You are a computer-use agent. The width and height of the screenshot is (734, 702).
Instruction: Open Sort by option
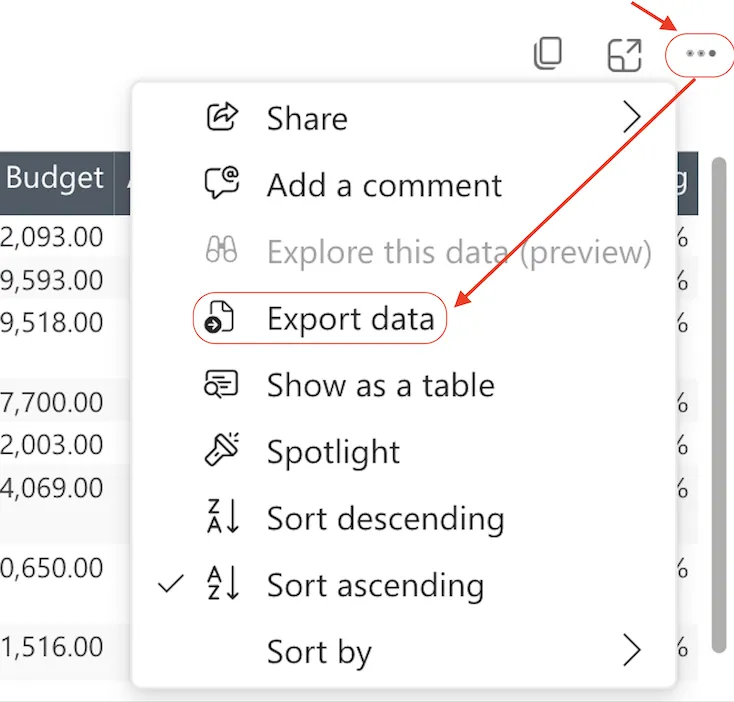pyautogui.click(x=404, y=651)
